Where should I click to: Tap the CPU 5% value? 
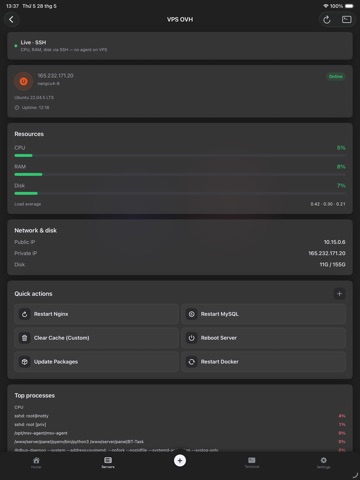(341, 148)
